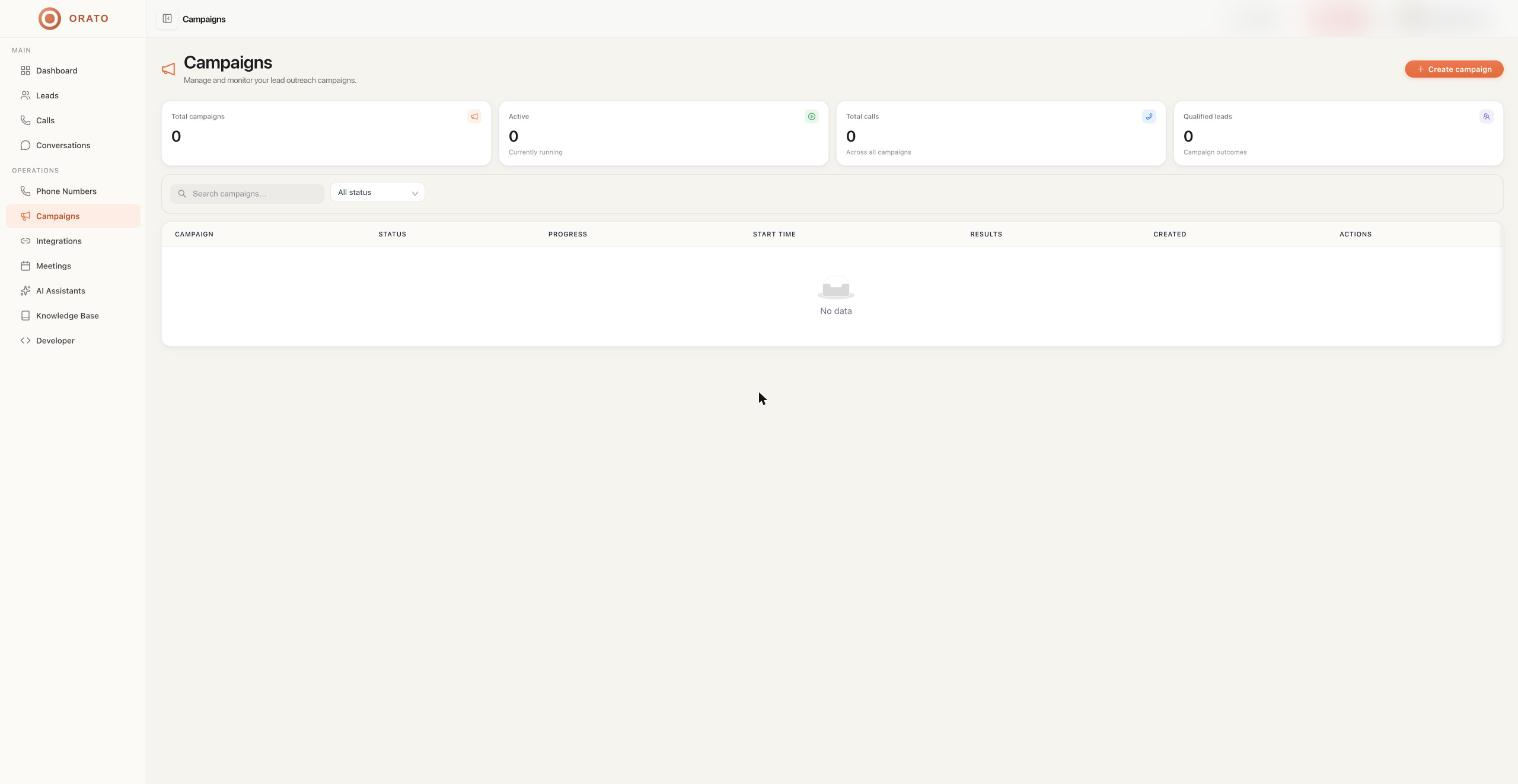Click the Qualified leads user icon
Image resolution: width=1518 pixels, height=784 pixels.
(1486, 117)
